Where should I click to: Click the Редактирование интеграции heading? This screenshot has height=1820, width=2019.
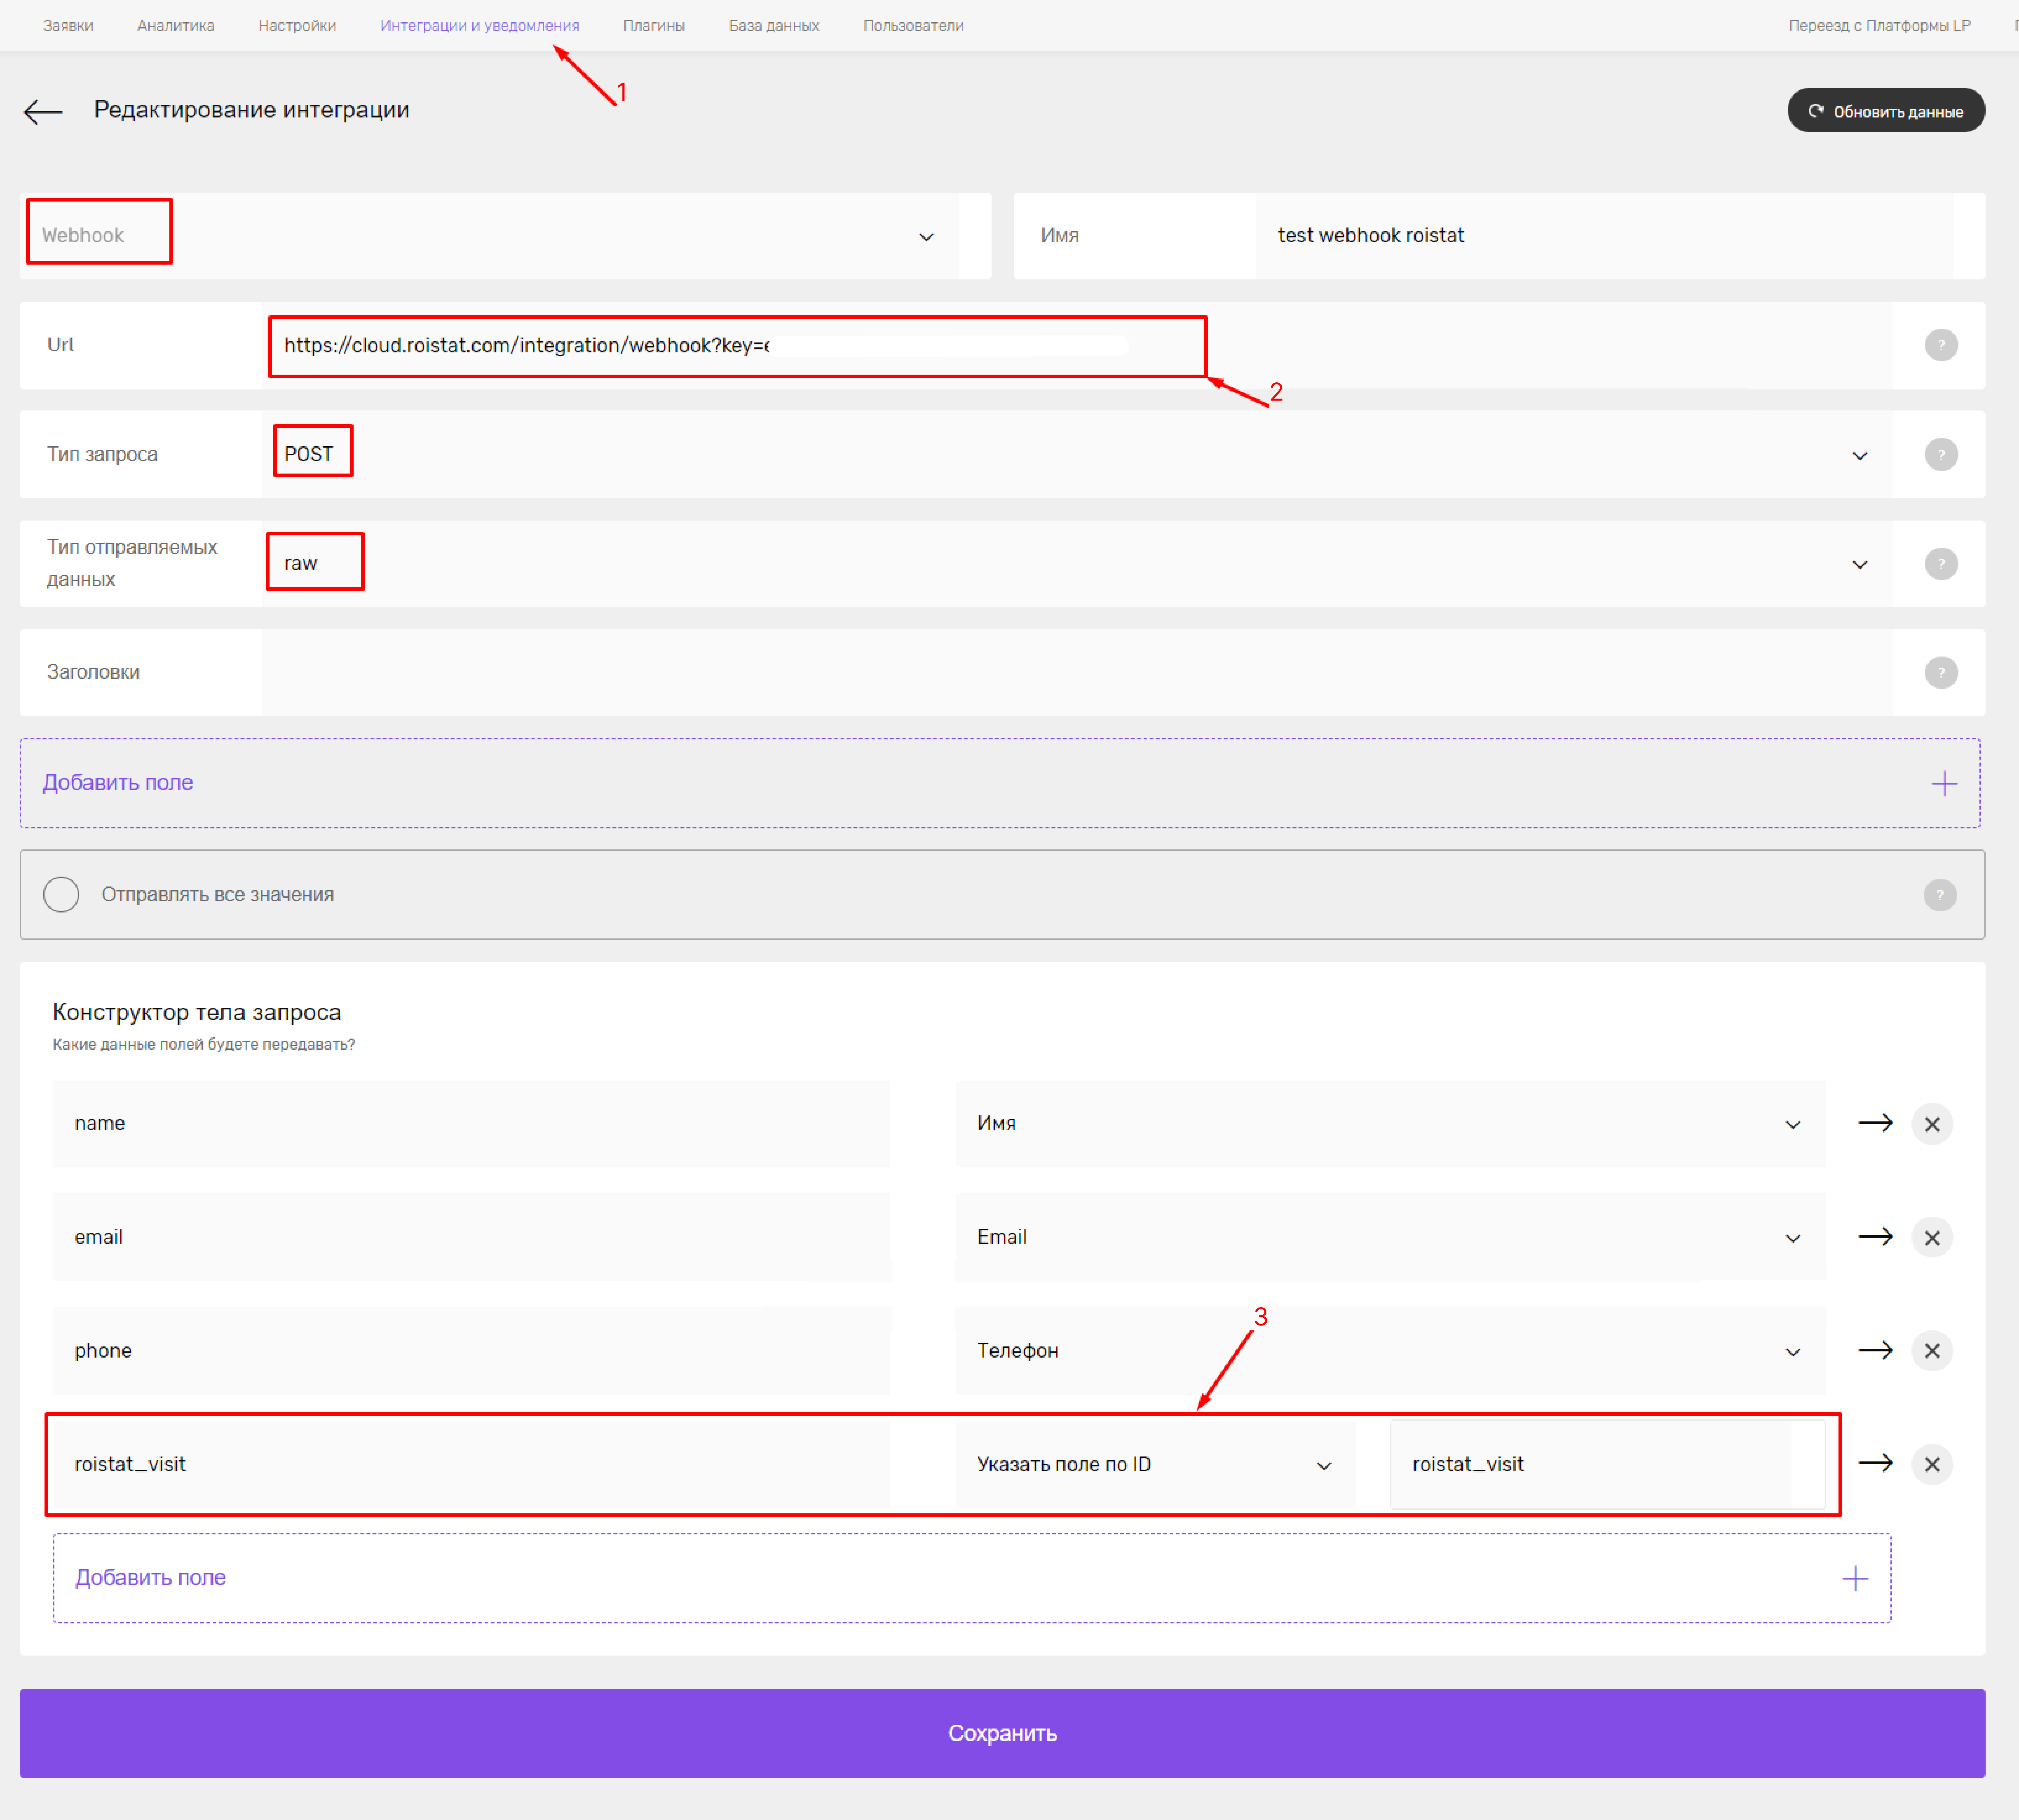pos(252,110)
